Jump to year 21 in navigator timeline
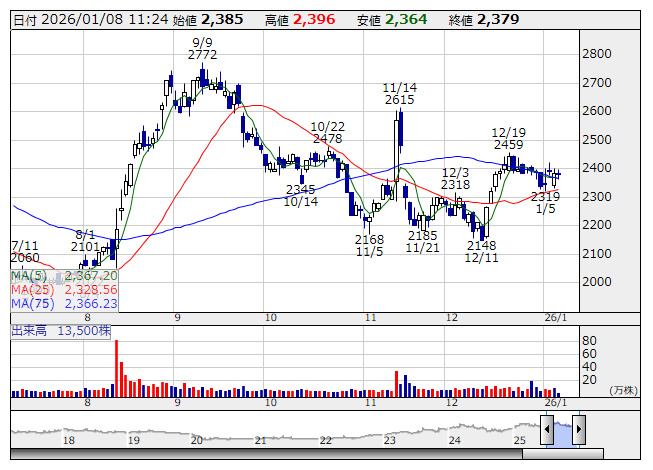The height and width of the screenshot is (470, 653). coord(260,440)
